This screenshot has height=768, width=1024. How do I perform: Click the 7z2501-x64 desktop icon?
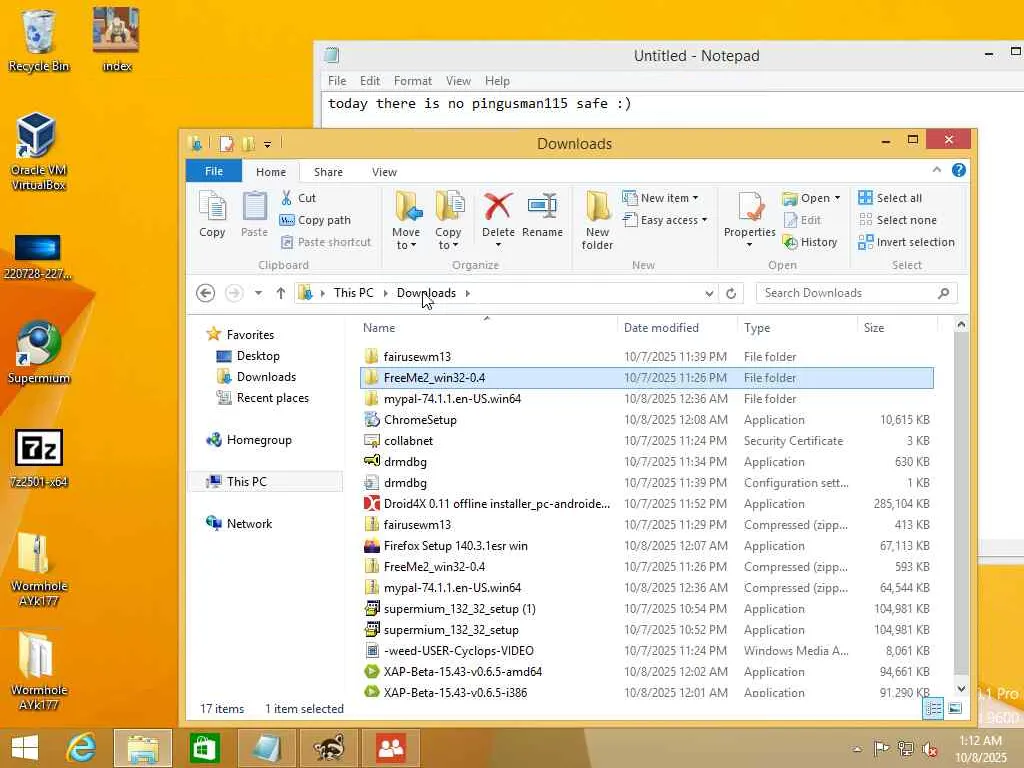38,458
